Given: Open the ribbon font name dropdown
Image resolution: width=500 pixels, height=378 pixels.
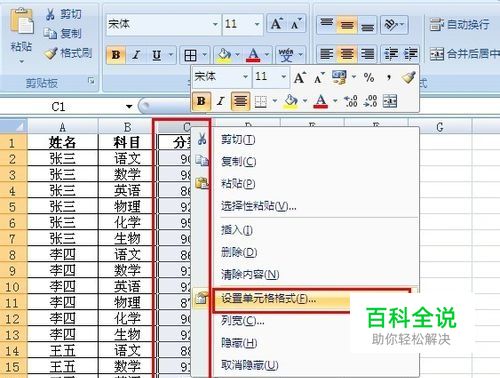Looking at the screenshot, I should 215,24.
